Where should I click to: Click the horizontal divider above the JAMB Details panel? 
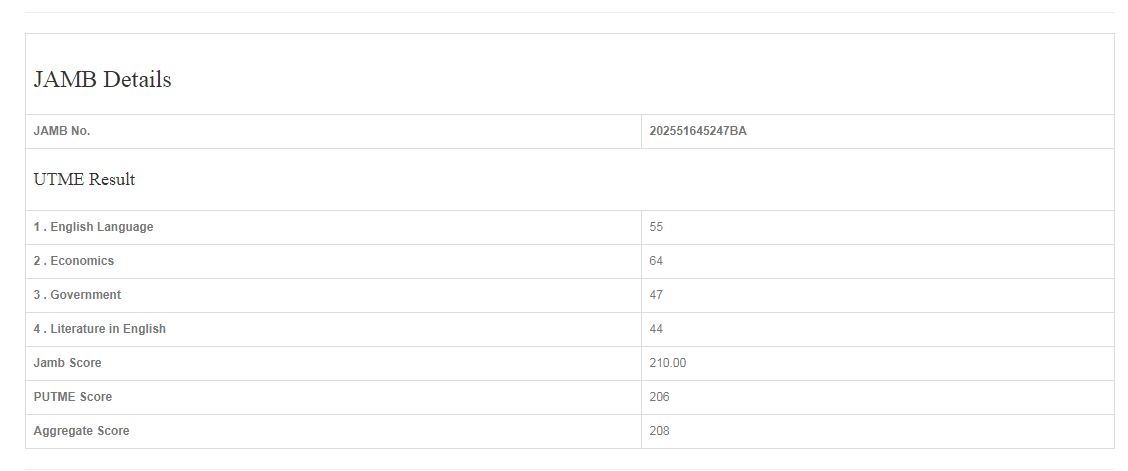(x=569, y=13)
